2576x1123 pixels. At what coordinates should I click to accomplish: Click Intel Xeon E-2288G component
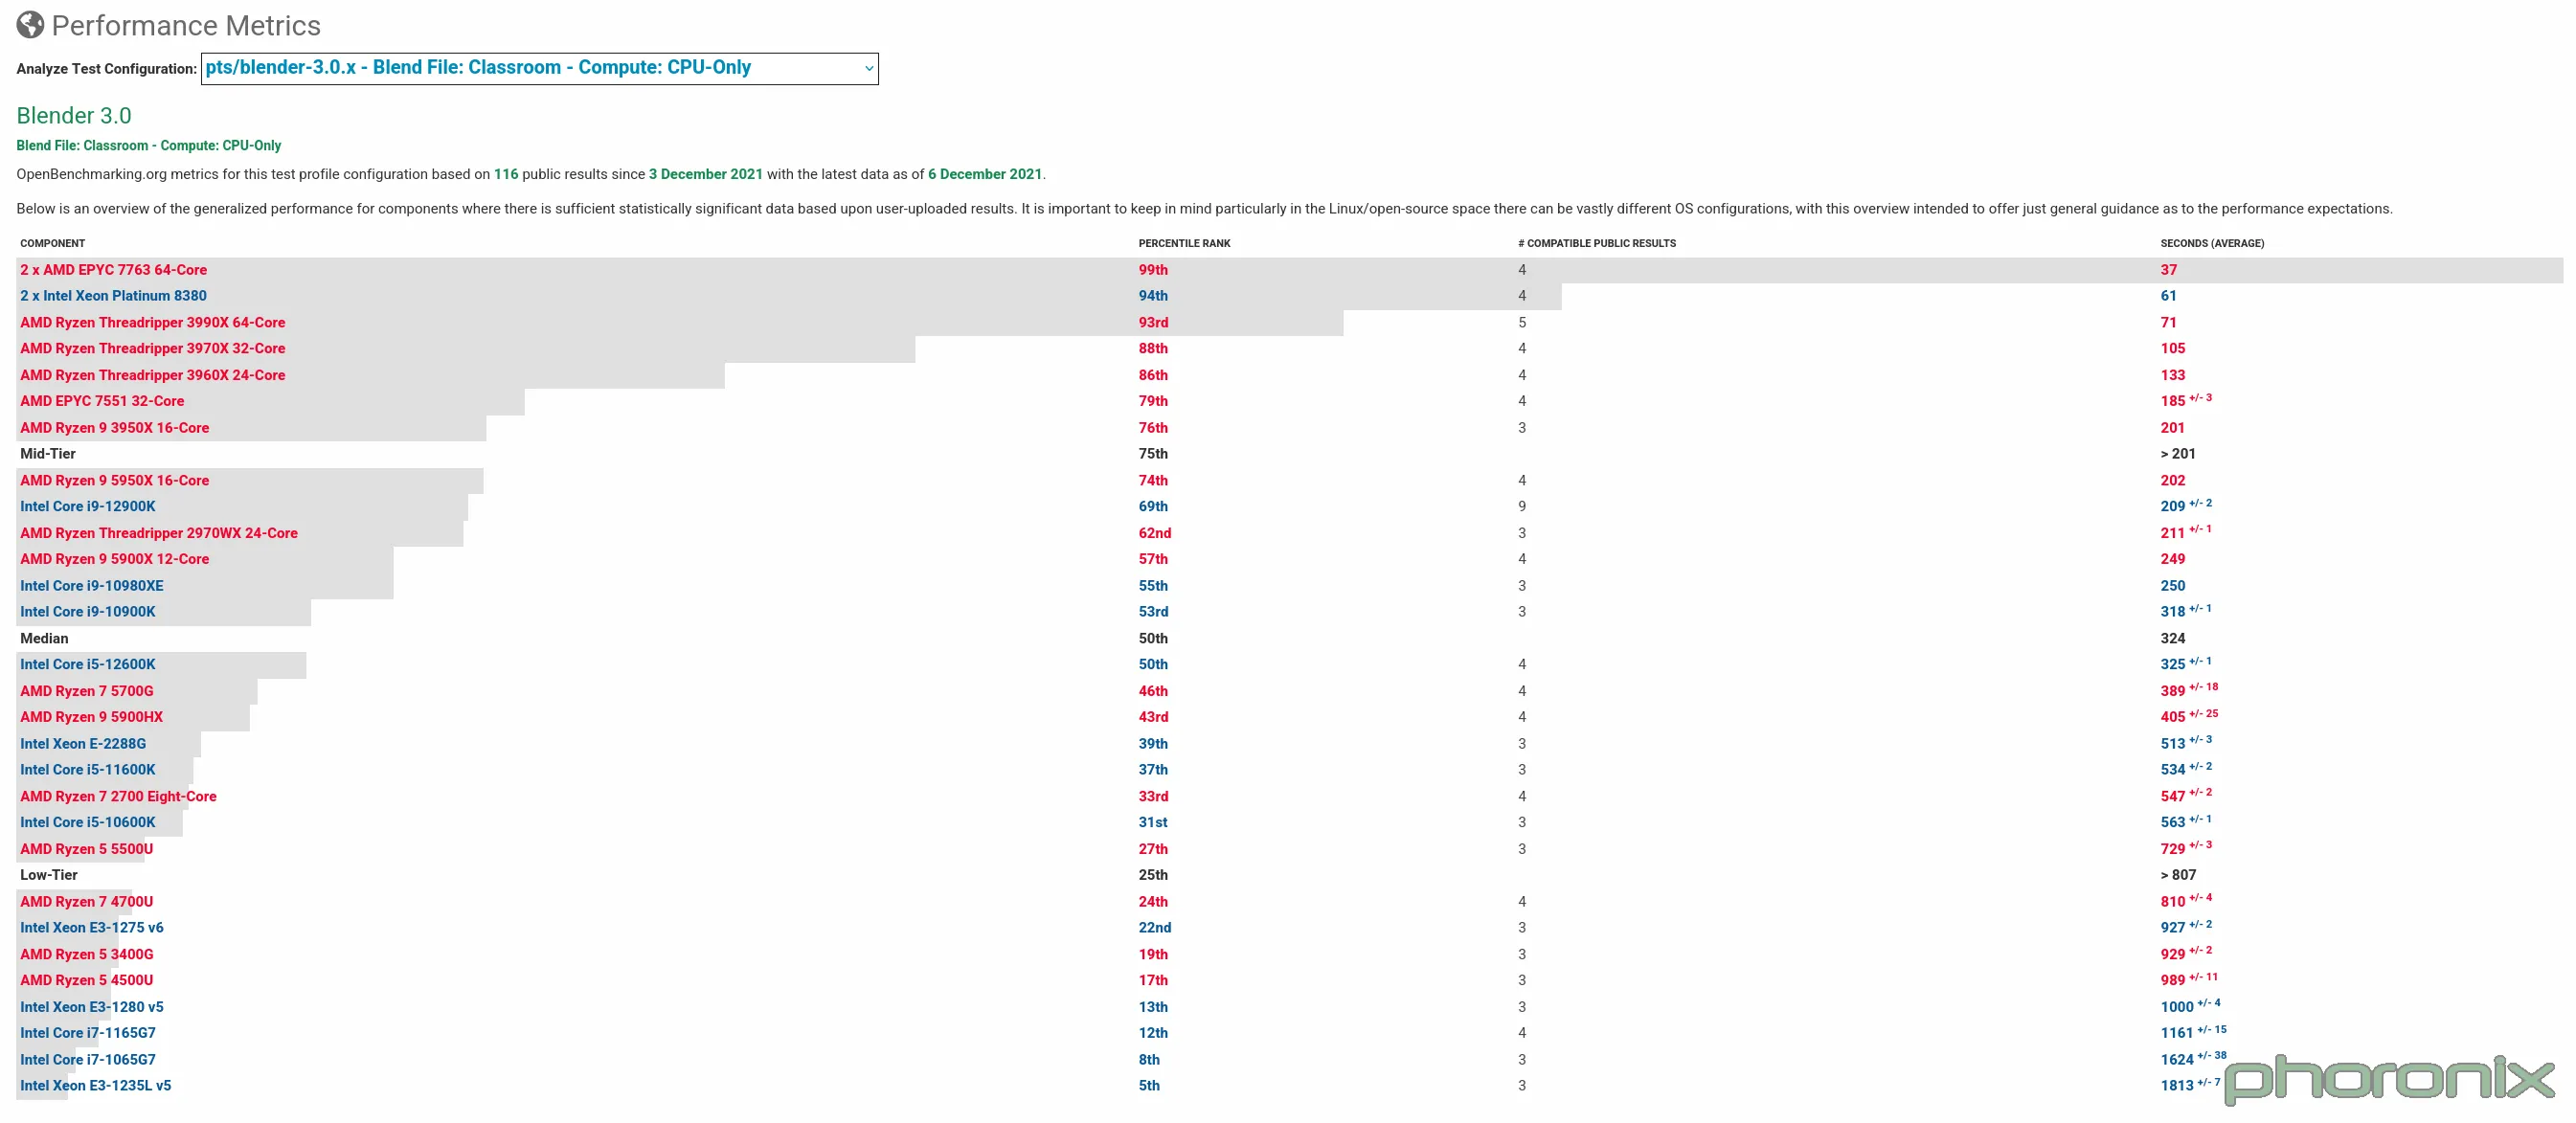click(83, 744)
